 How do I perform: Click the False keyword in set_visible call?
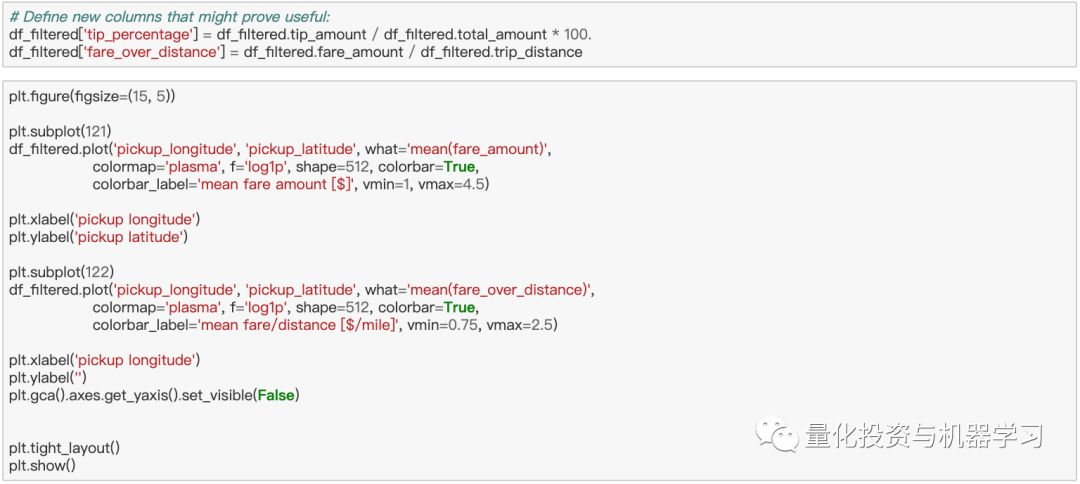coord(276,396)
